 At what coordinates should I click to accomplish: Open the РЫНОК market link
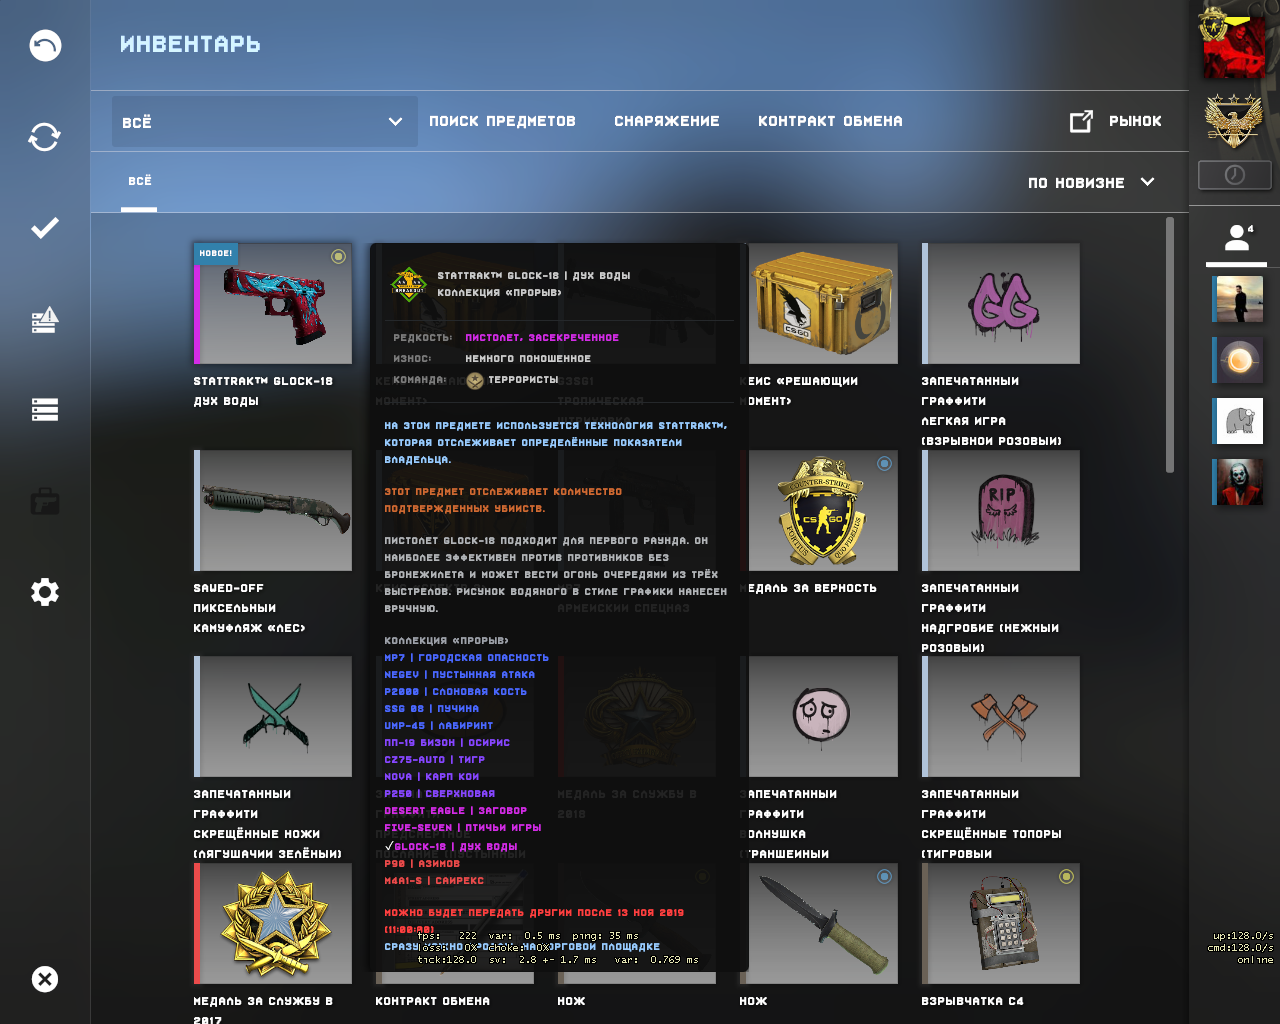1135,121
